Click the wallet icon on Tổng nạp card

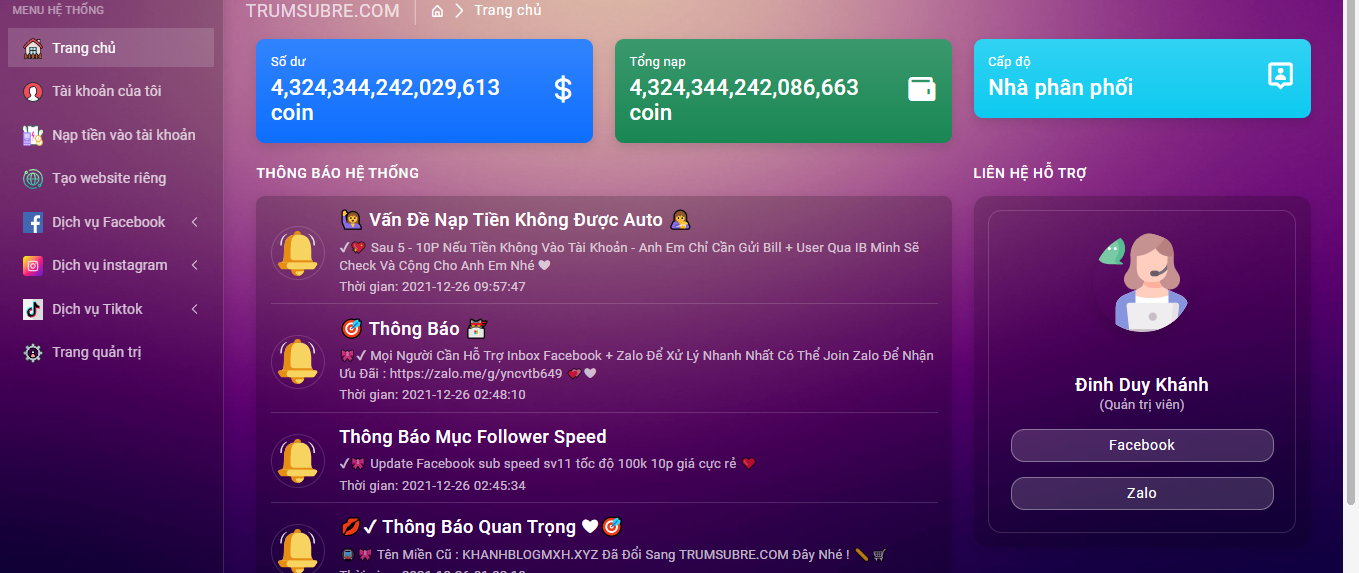pos(921,89)
